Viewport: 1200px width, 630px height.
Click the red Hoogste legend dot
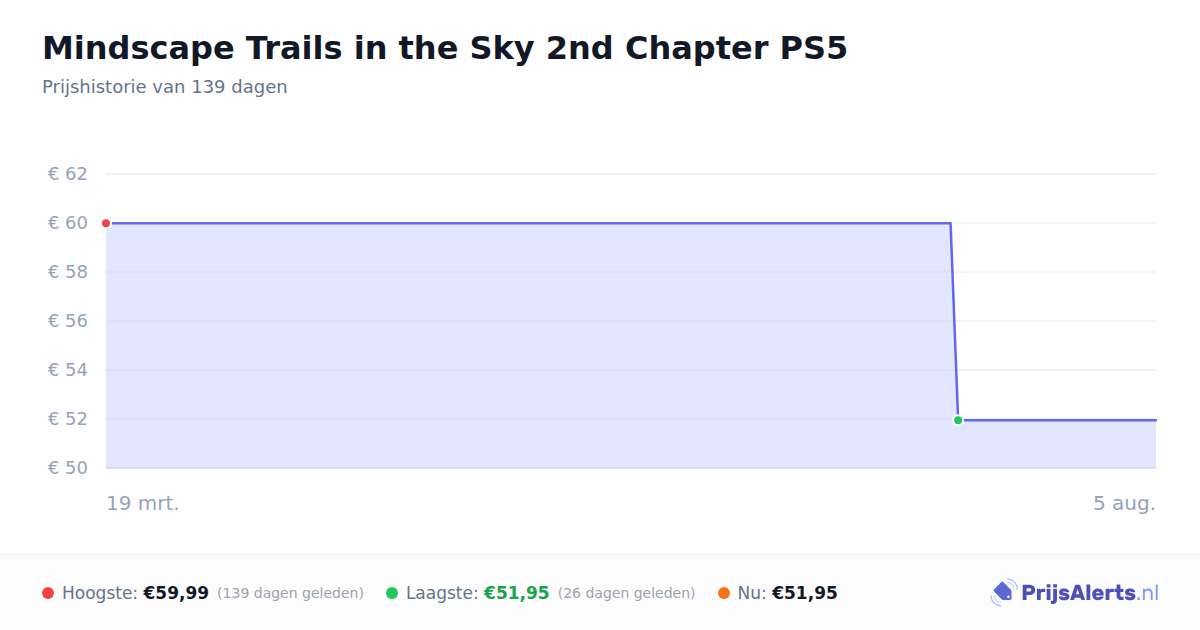[48, 593]
